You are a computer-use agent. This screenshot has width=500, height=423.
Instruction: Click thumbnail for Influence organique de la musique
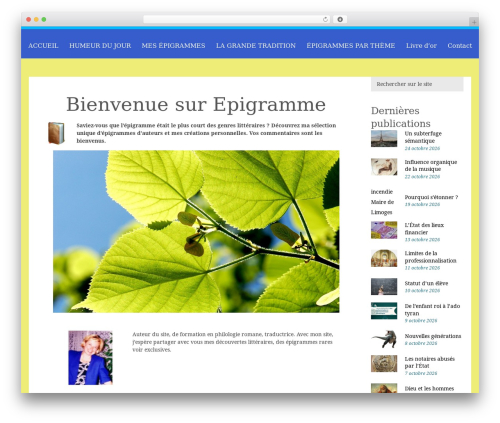tap(384, 166)
